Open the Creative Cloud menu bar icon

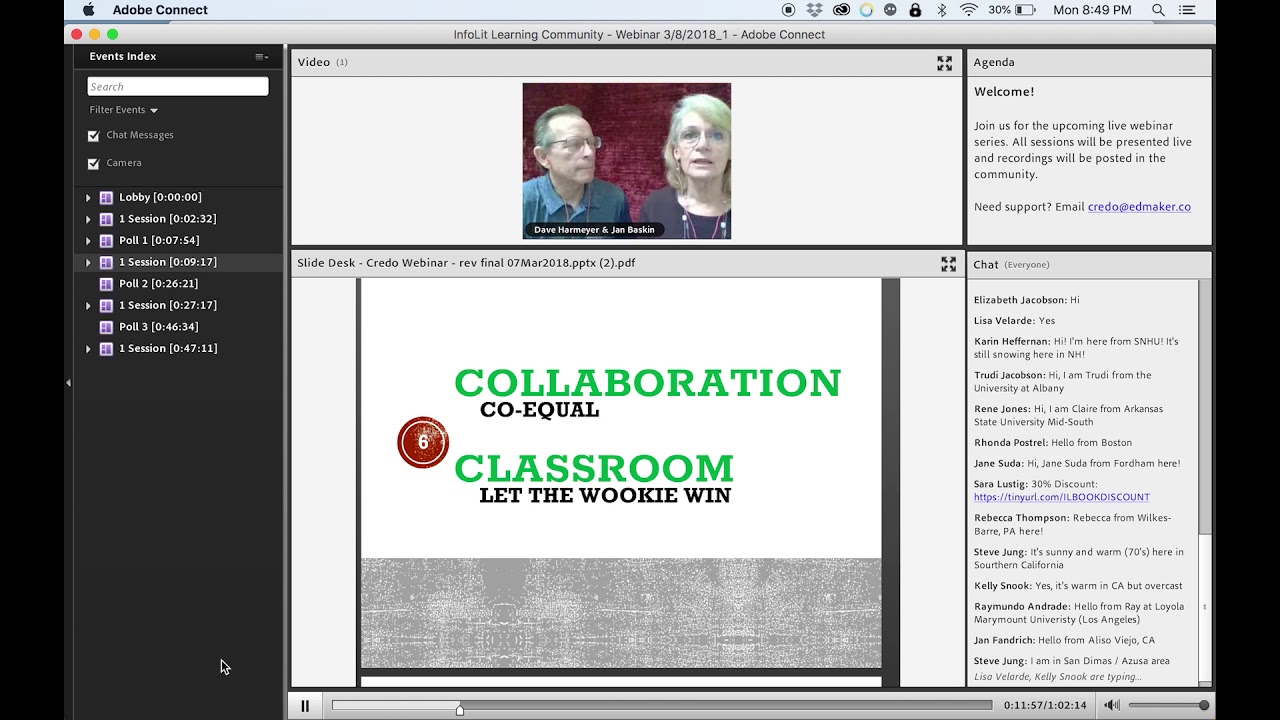point(841,10)
